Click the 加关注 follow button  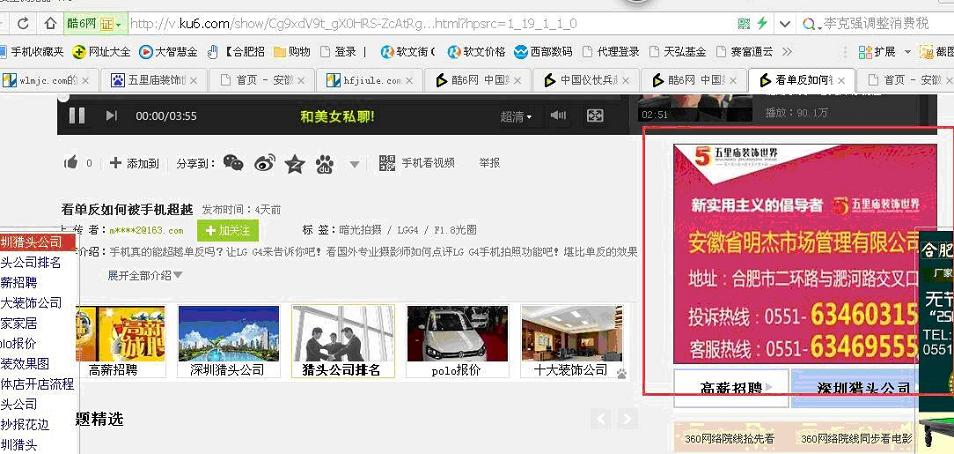[x=228, y=231]
